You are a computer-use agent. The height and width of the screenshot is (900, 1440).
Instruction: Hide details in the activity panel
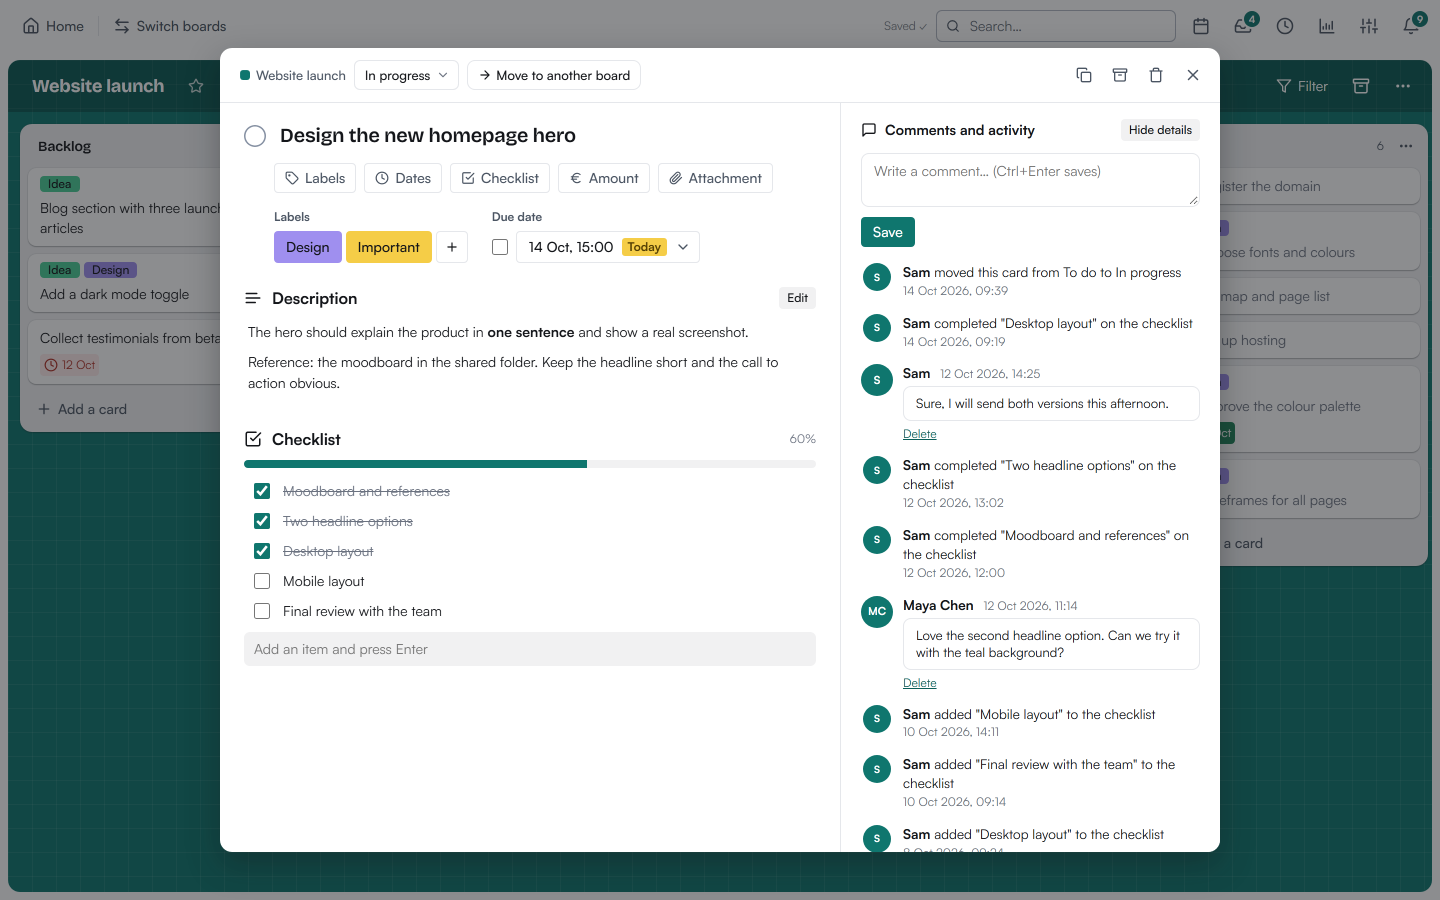coord(1160,130)
